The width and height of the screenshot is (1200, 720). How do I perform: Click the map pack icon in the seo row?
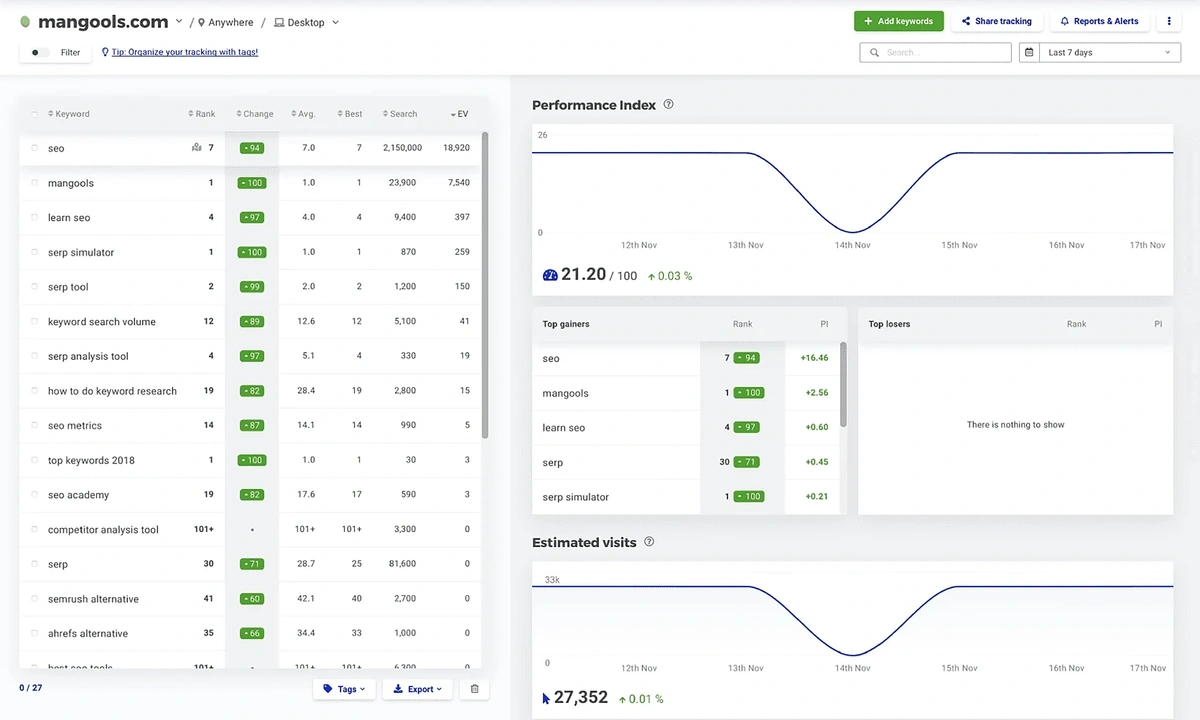[x=196, y=148]
